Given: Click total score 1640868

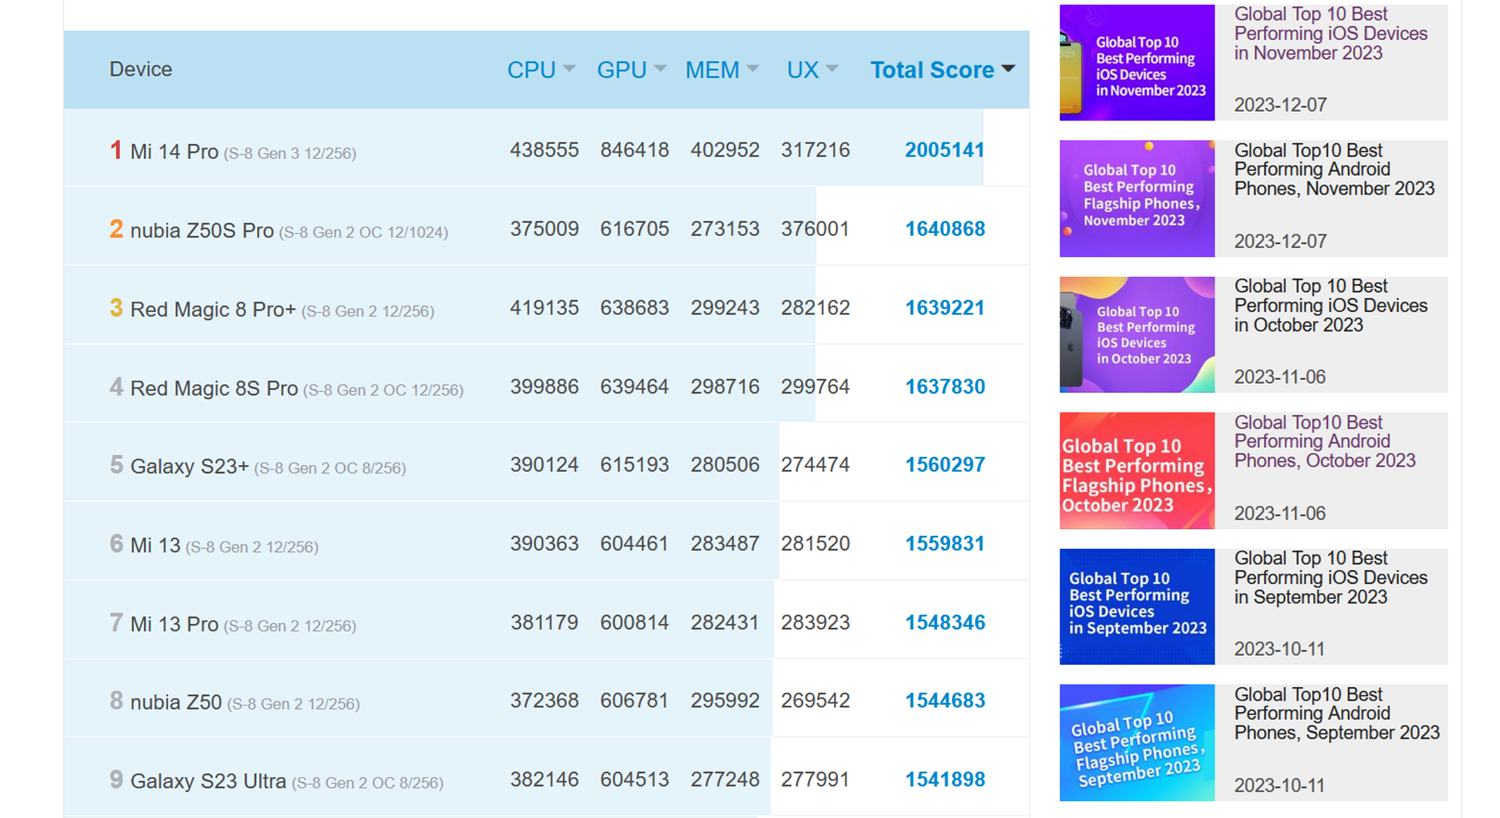Looking at the screenshot, I should 945,229.
